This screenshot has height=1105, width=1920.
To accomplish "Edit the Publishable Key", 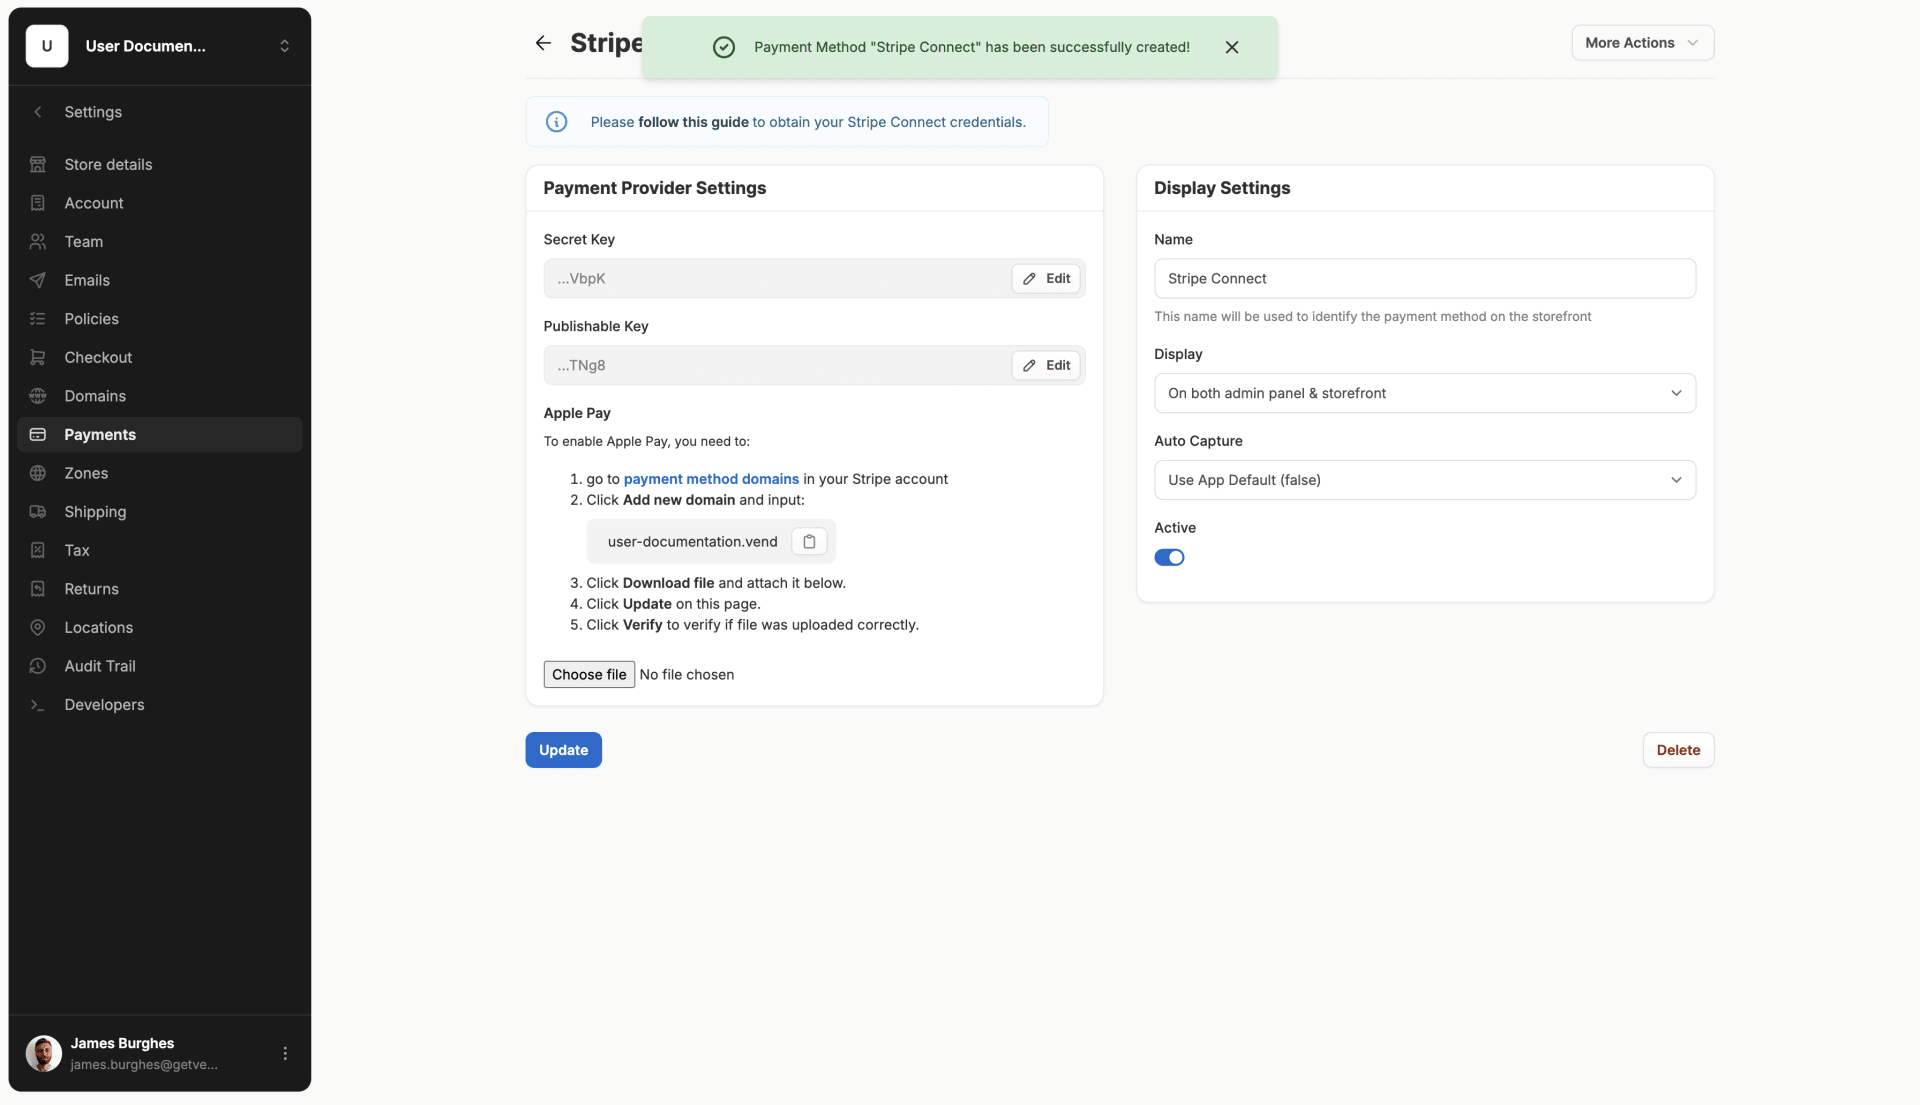I will click(x=1046, y=365).
